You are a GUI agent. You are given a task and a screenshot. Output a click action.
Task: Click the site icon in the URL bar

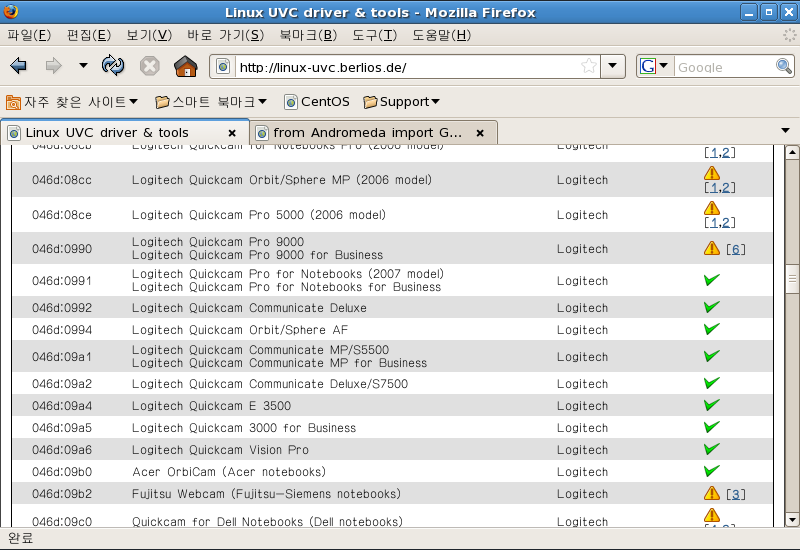223,66
